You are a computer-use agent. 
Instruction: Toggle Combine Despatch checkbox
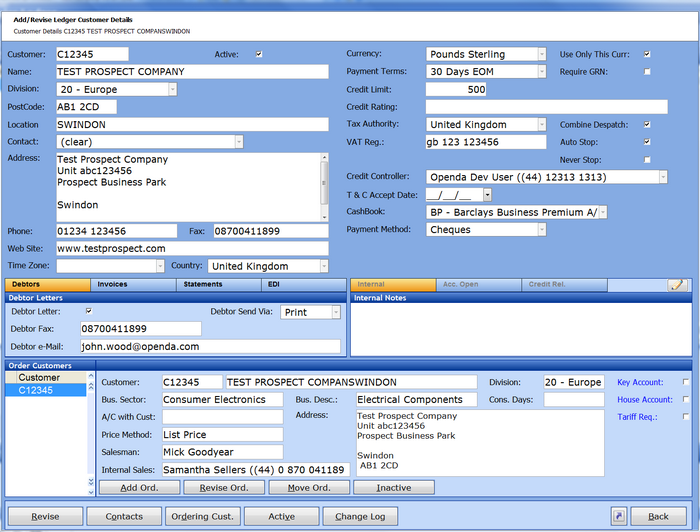(647, 125)
